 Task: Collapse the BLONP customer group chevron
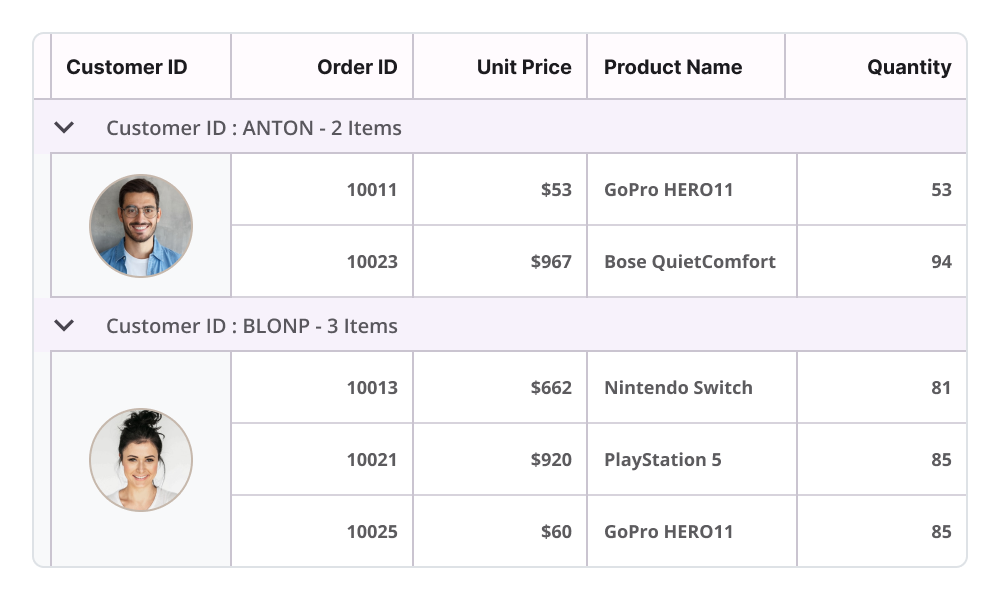point(64,325)
